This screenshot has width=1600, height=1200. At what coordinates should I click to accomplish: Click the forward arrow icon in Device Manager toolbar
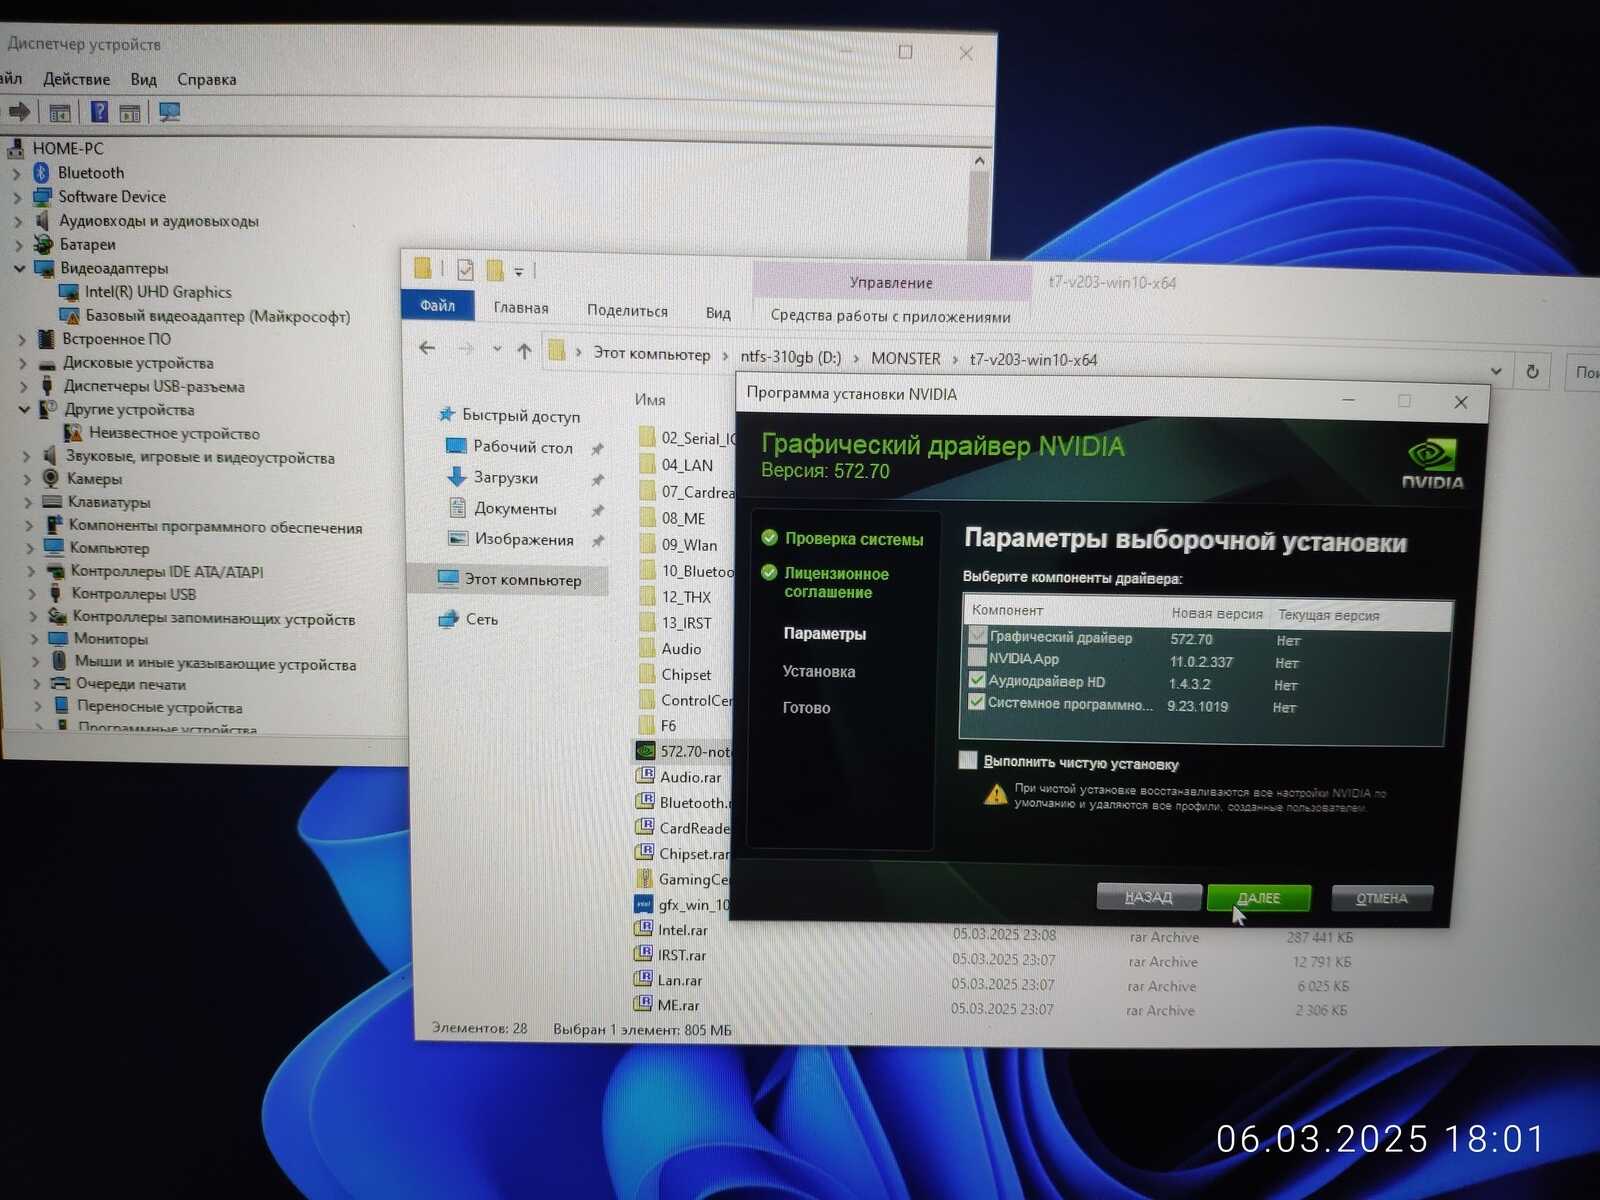pos(19,111)
